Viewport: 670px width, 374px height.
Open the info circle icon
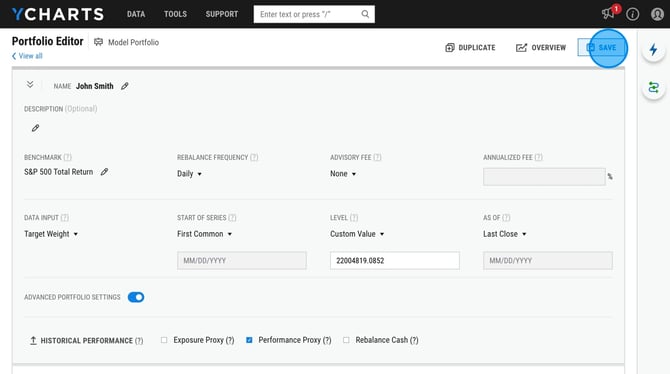click(632, 14)
